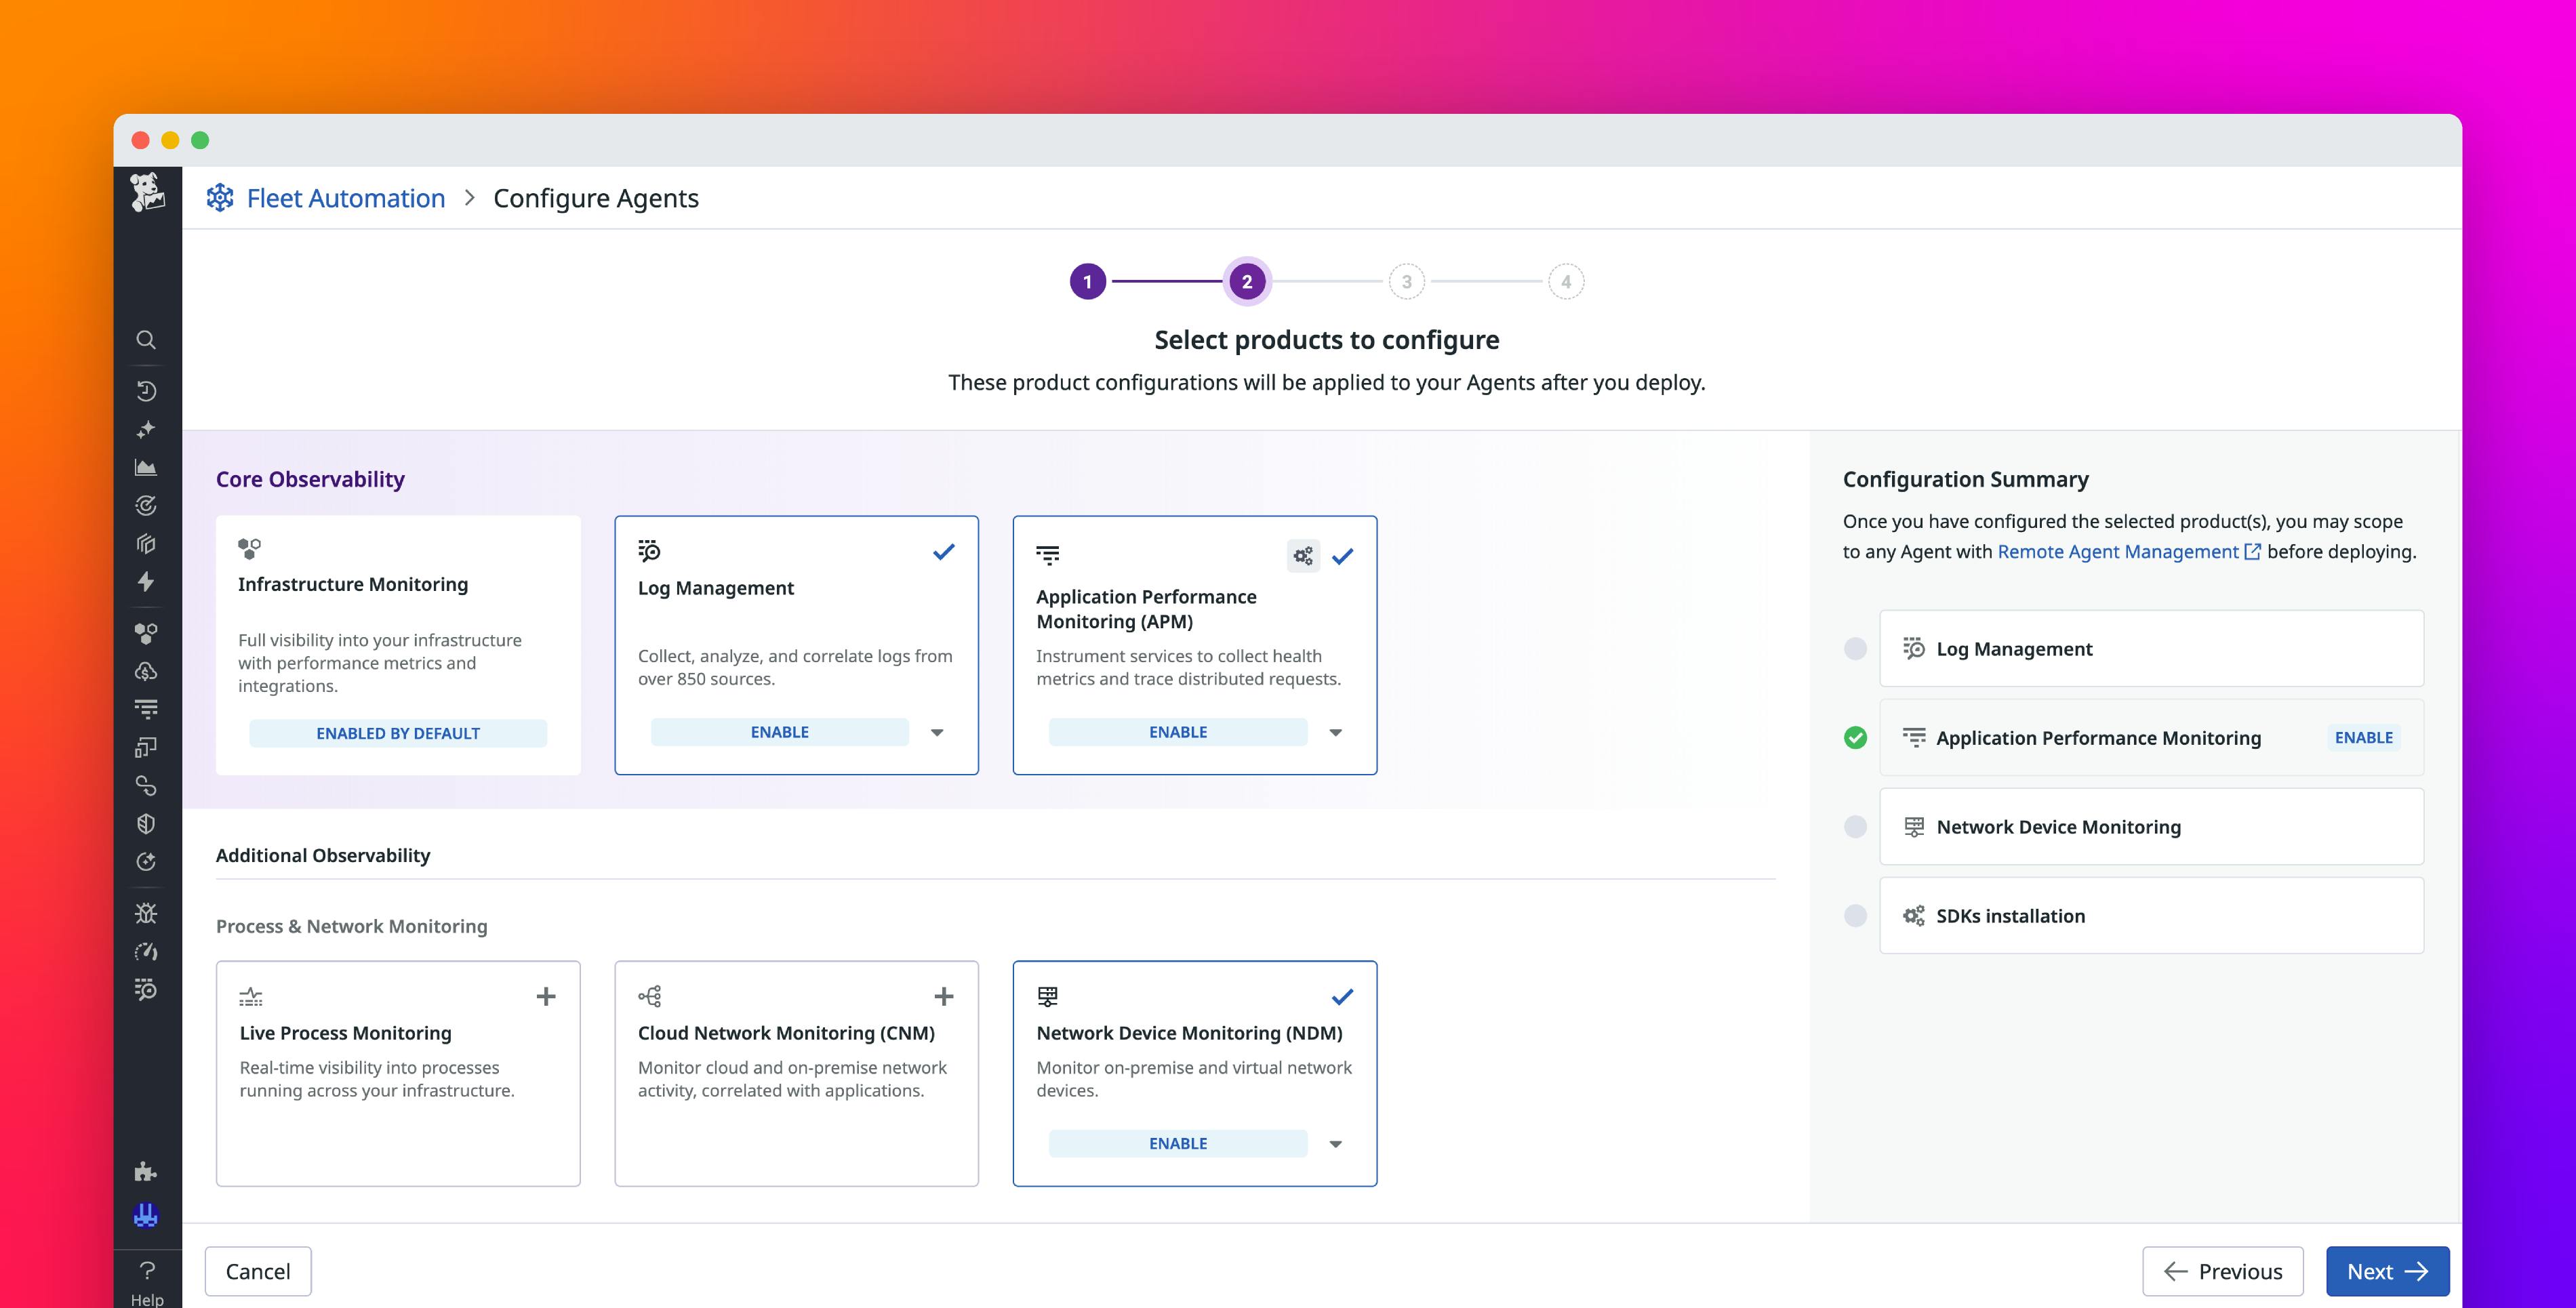Image resolution: width=2576 pixels, height=1308 pixels.
Task: Uncheck Application Performance Monitoring selection
Action: coord(1343,555)
